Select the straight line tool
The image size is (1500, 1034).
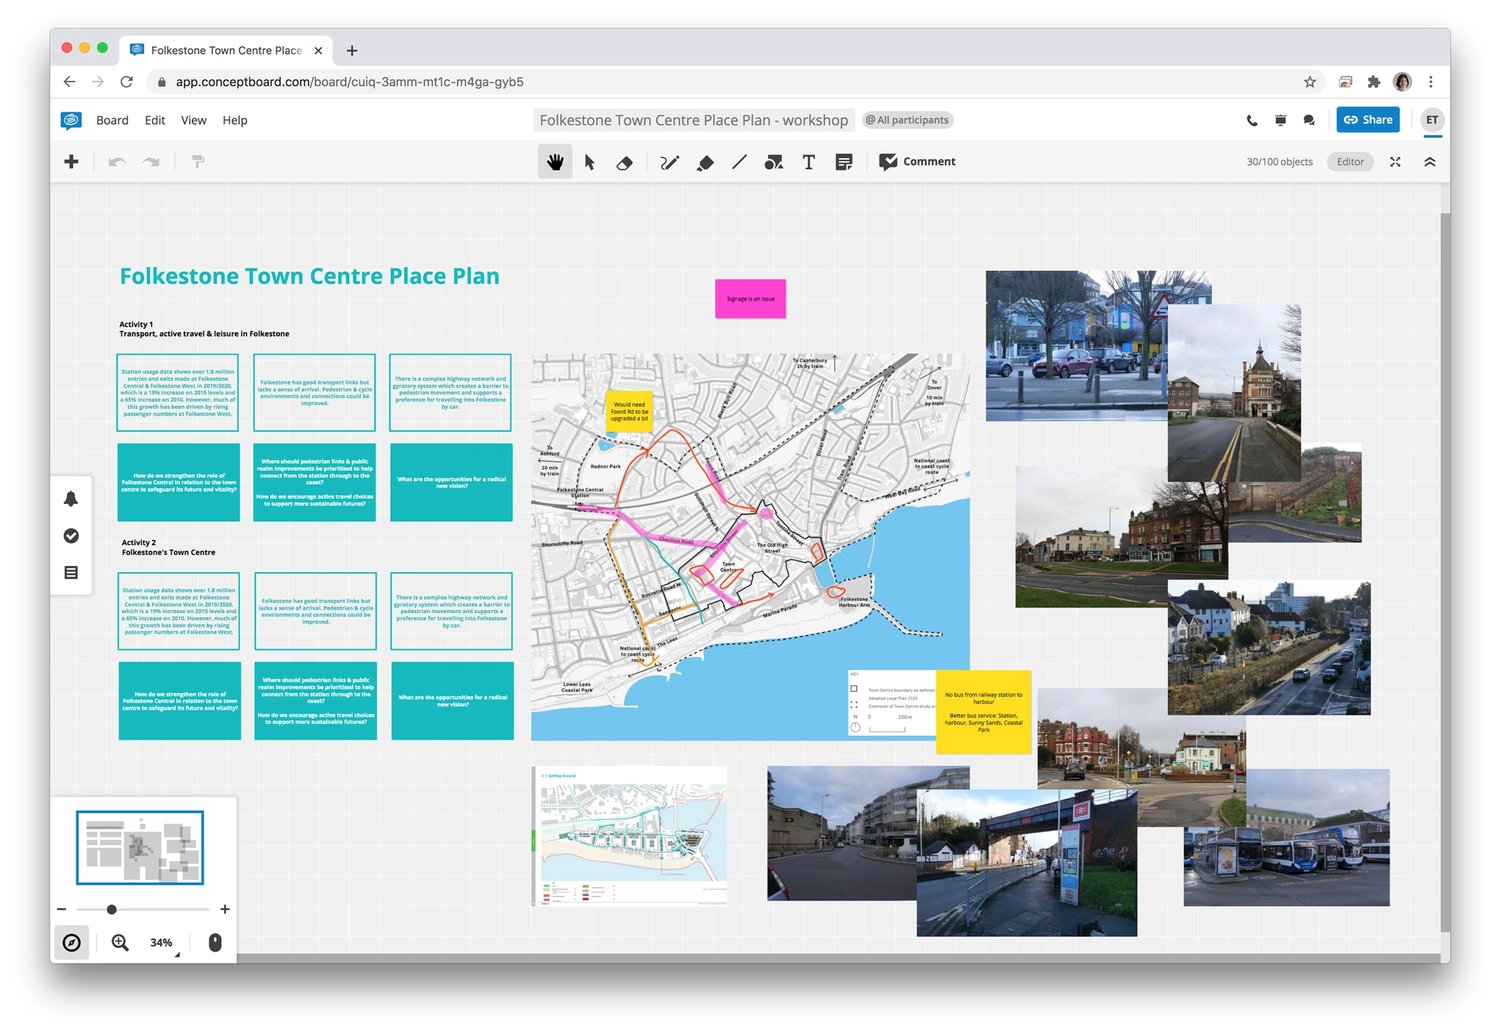739,162
